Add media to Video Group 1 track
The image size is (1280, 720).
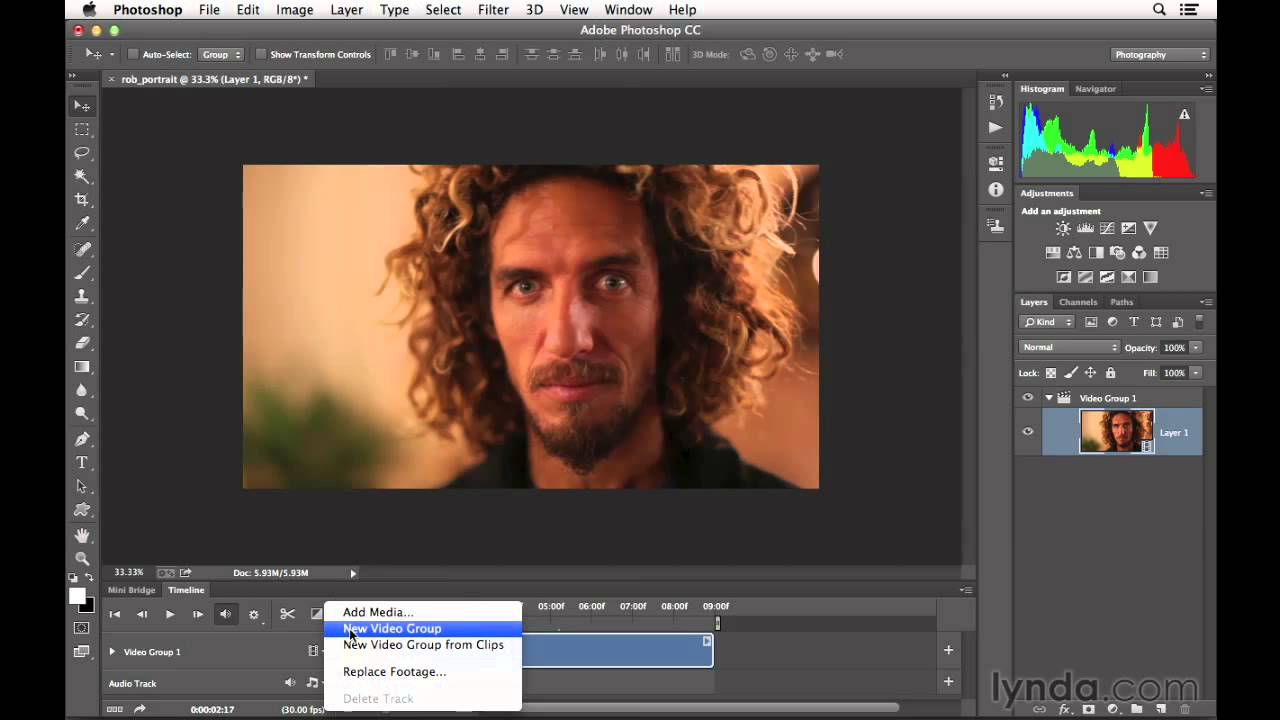948,650
